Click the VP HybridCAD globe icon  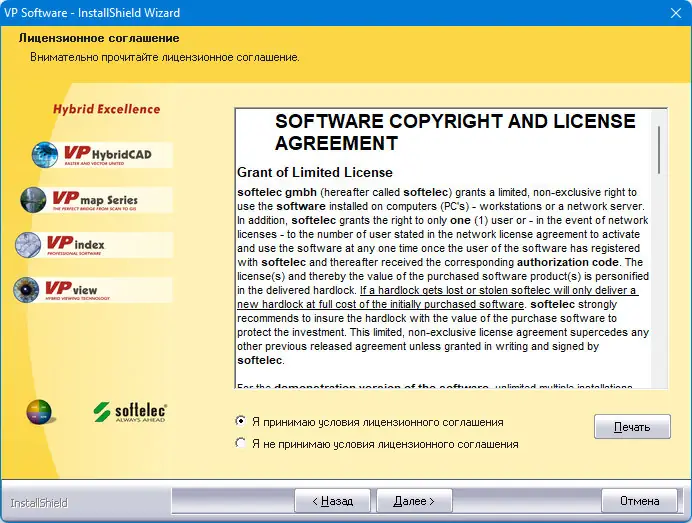point(45,154)
